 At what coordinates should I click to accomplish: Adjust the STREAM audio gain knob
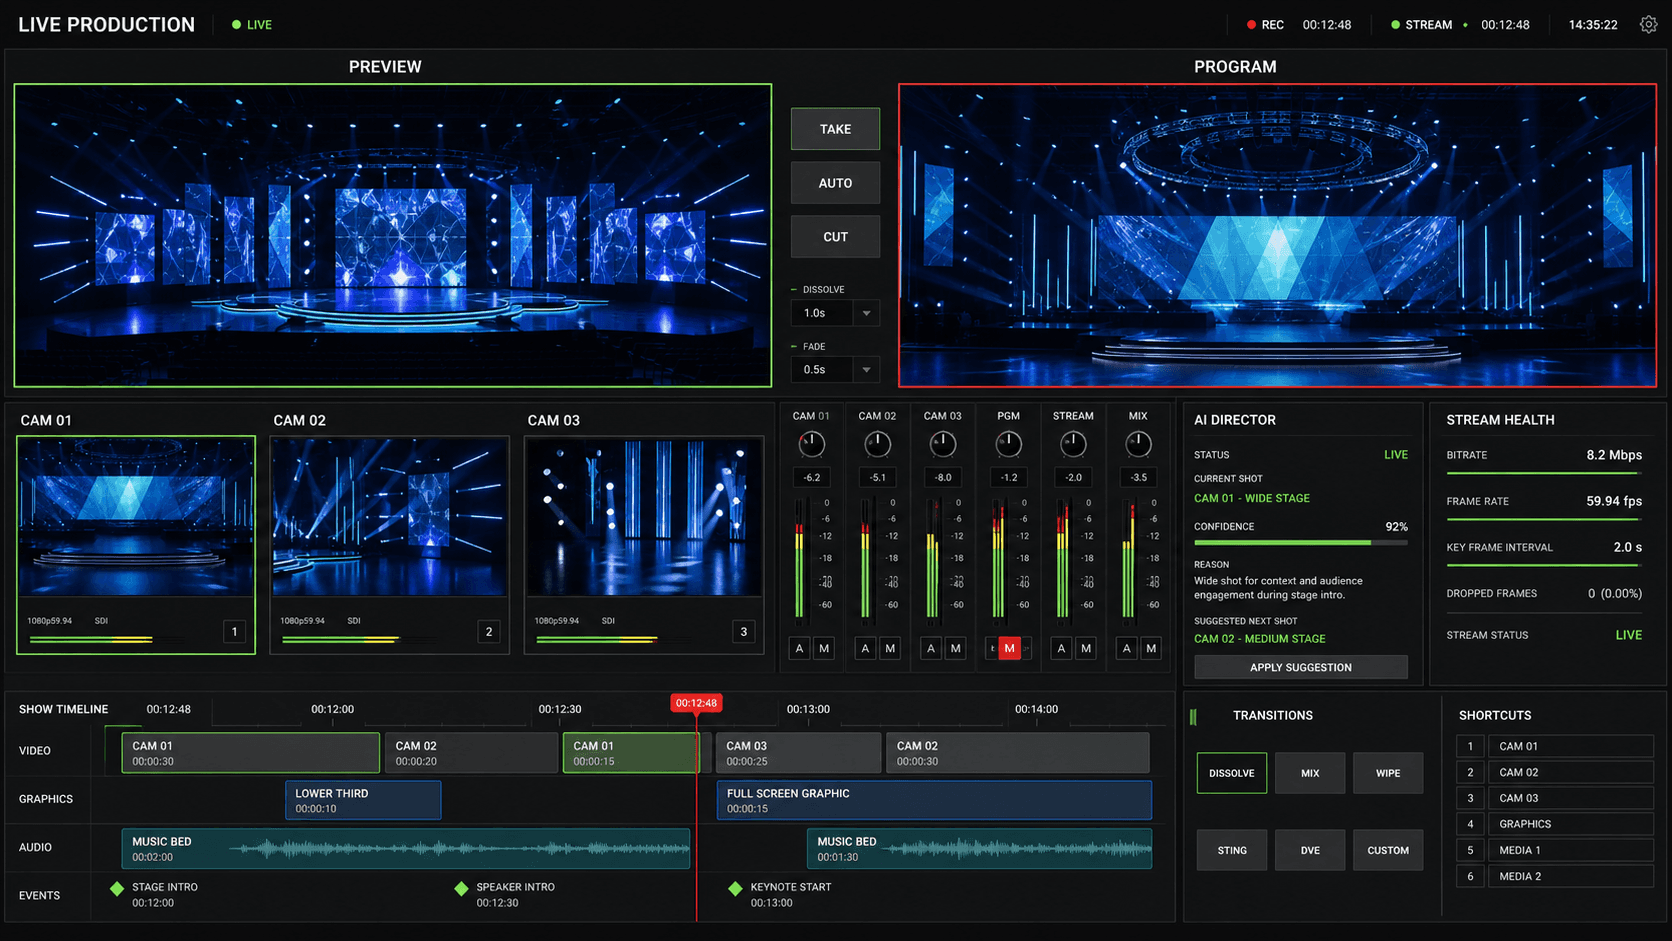[x=1073, y=443]
